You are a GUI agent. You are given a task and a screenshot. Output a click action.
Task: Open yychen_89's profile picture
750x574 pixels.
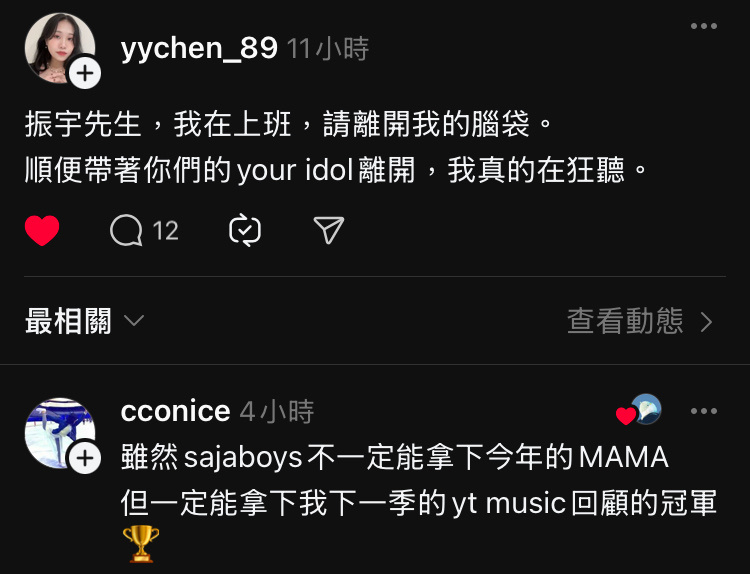click(x=60, y=48)
